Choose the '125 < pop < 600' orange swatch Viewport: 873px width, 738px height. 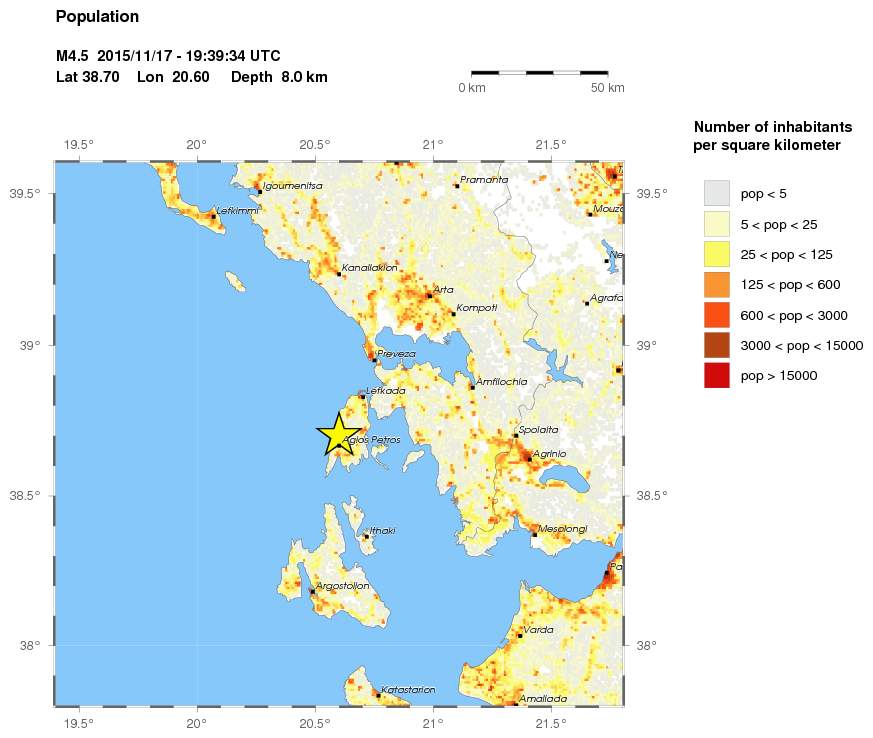[x=716, y=284]
